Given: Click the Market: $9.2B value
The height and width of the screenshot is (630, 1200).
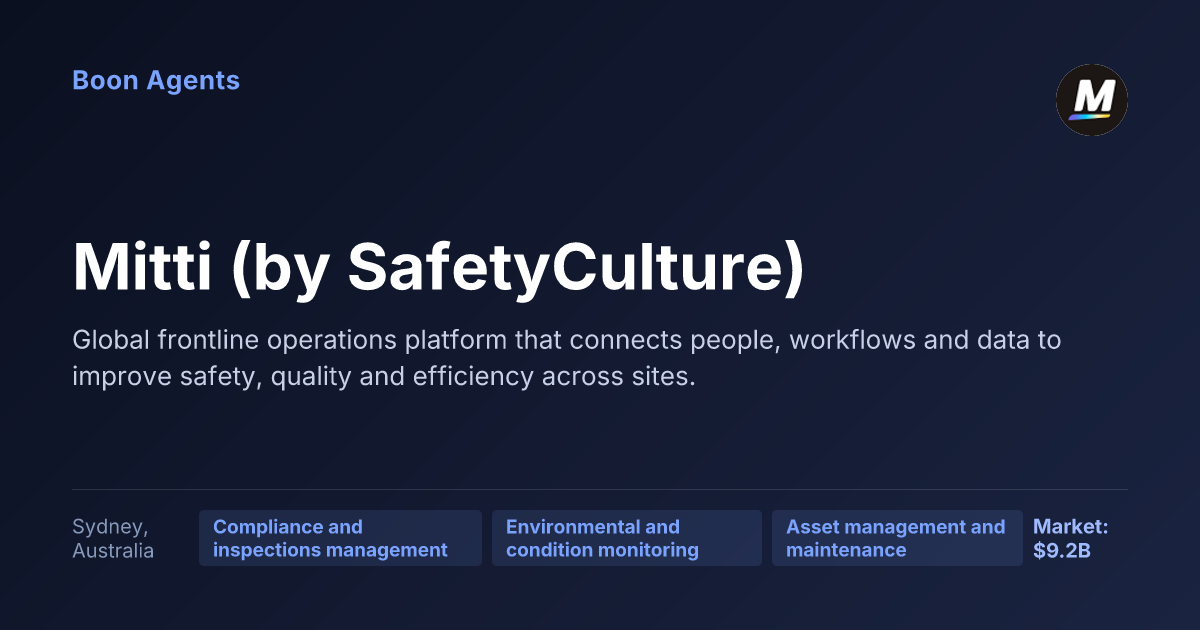Looking at the screenshot, I should point(1070,538).
